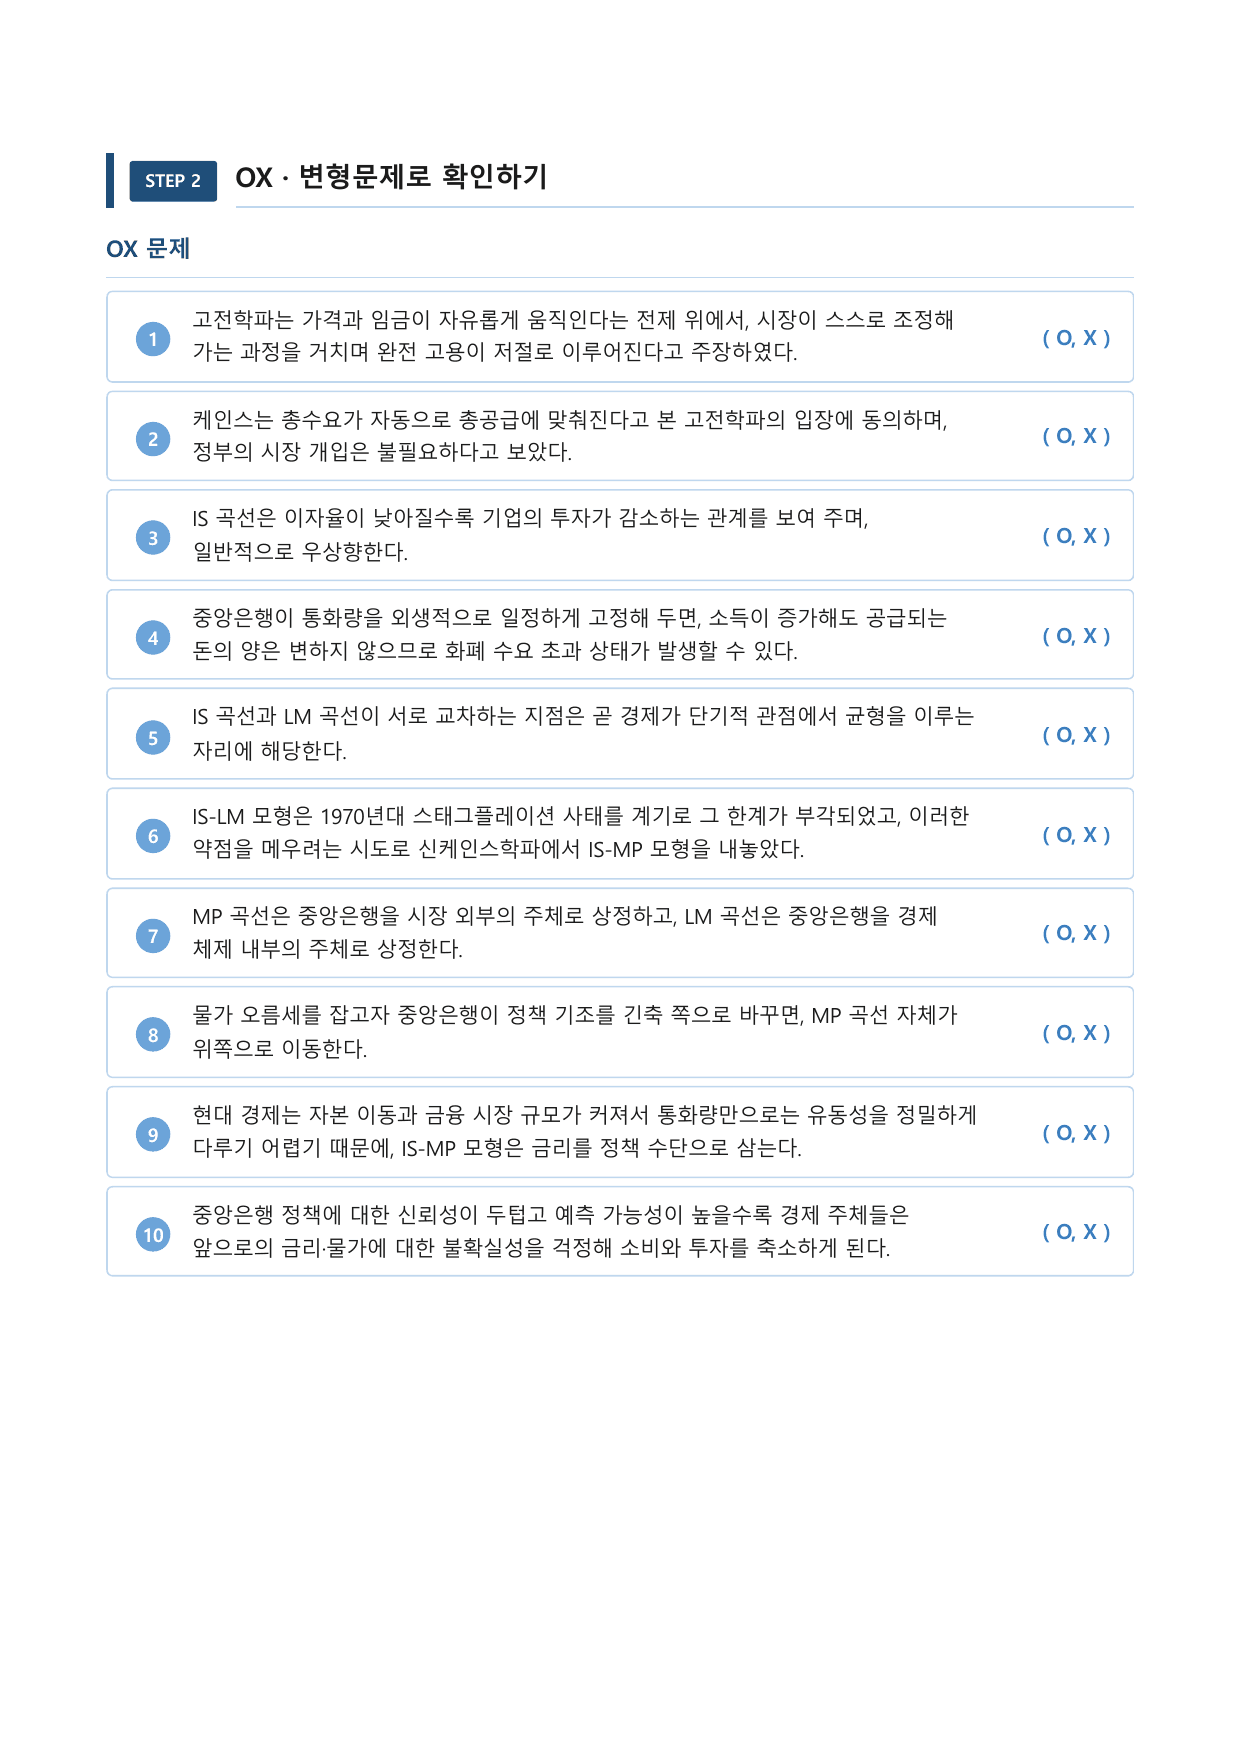This screenshot has height=1754, width=1240.
Task: Click the (O, X) answer for question 5
Action: [x=1076, y=735]
